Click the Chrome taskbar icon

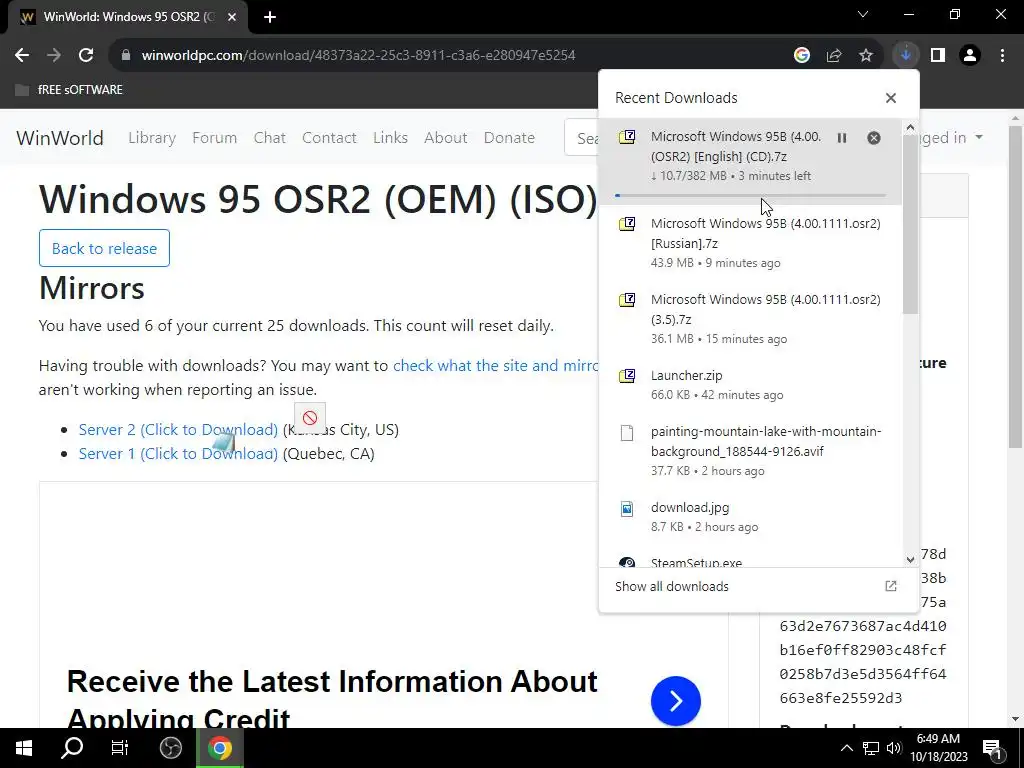point(220,748)
